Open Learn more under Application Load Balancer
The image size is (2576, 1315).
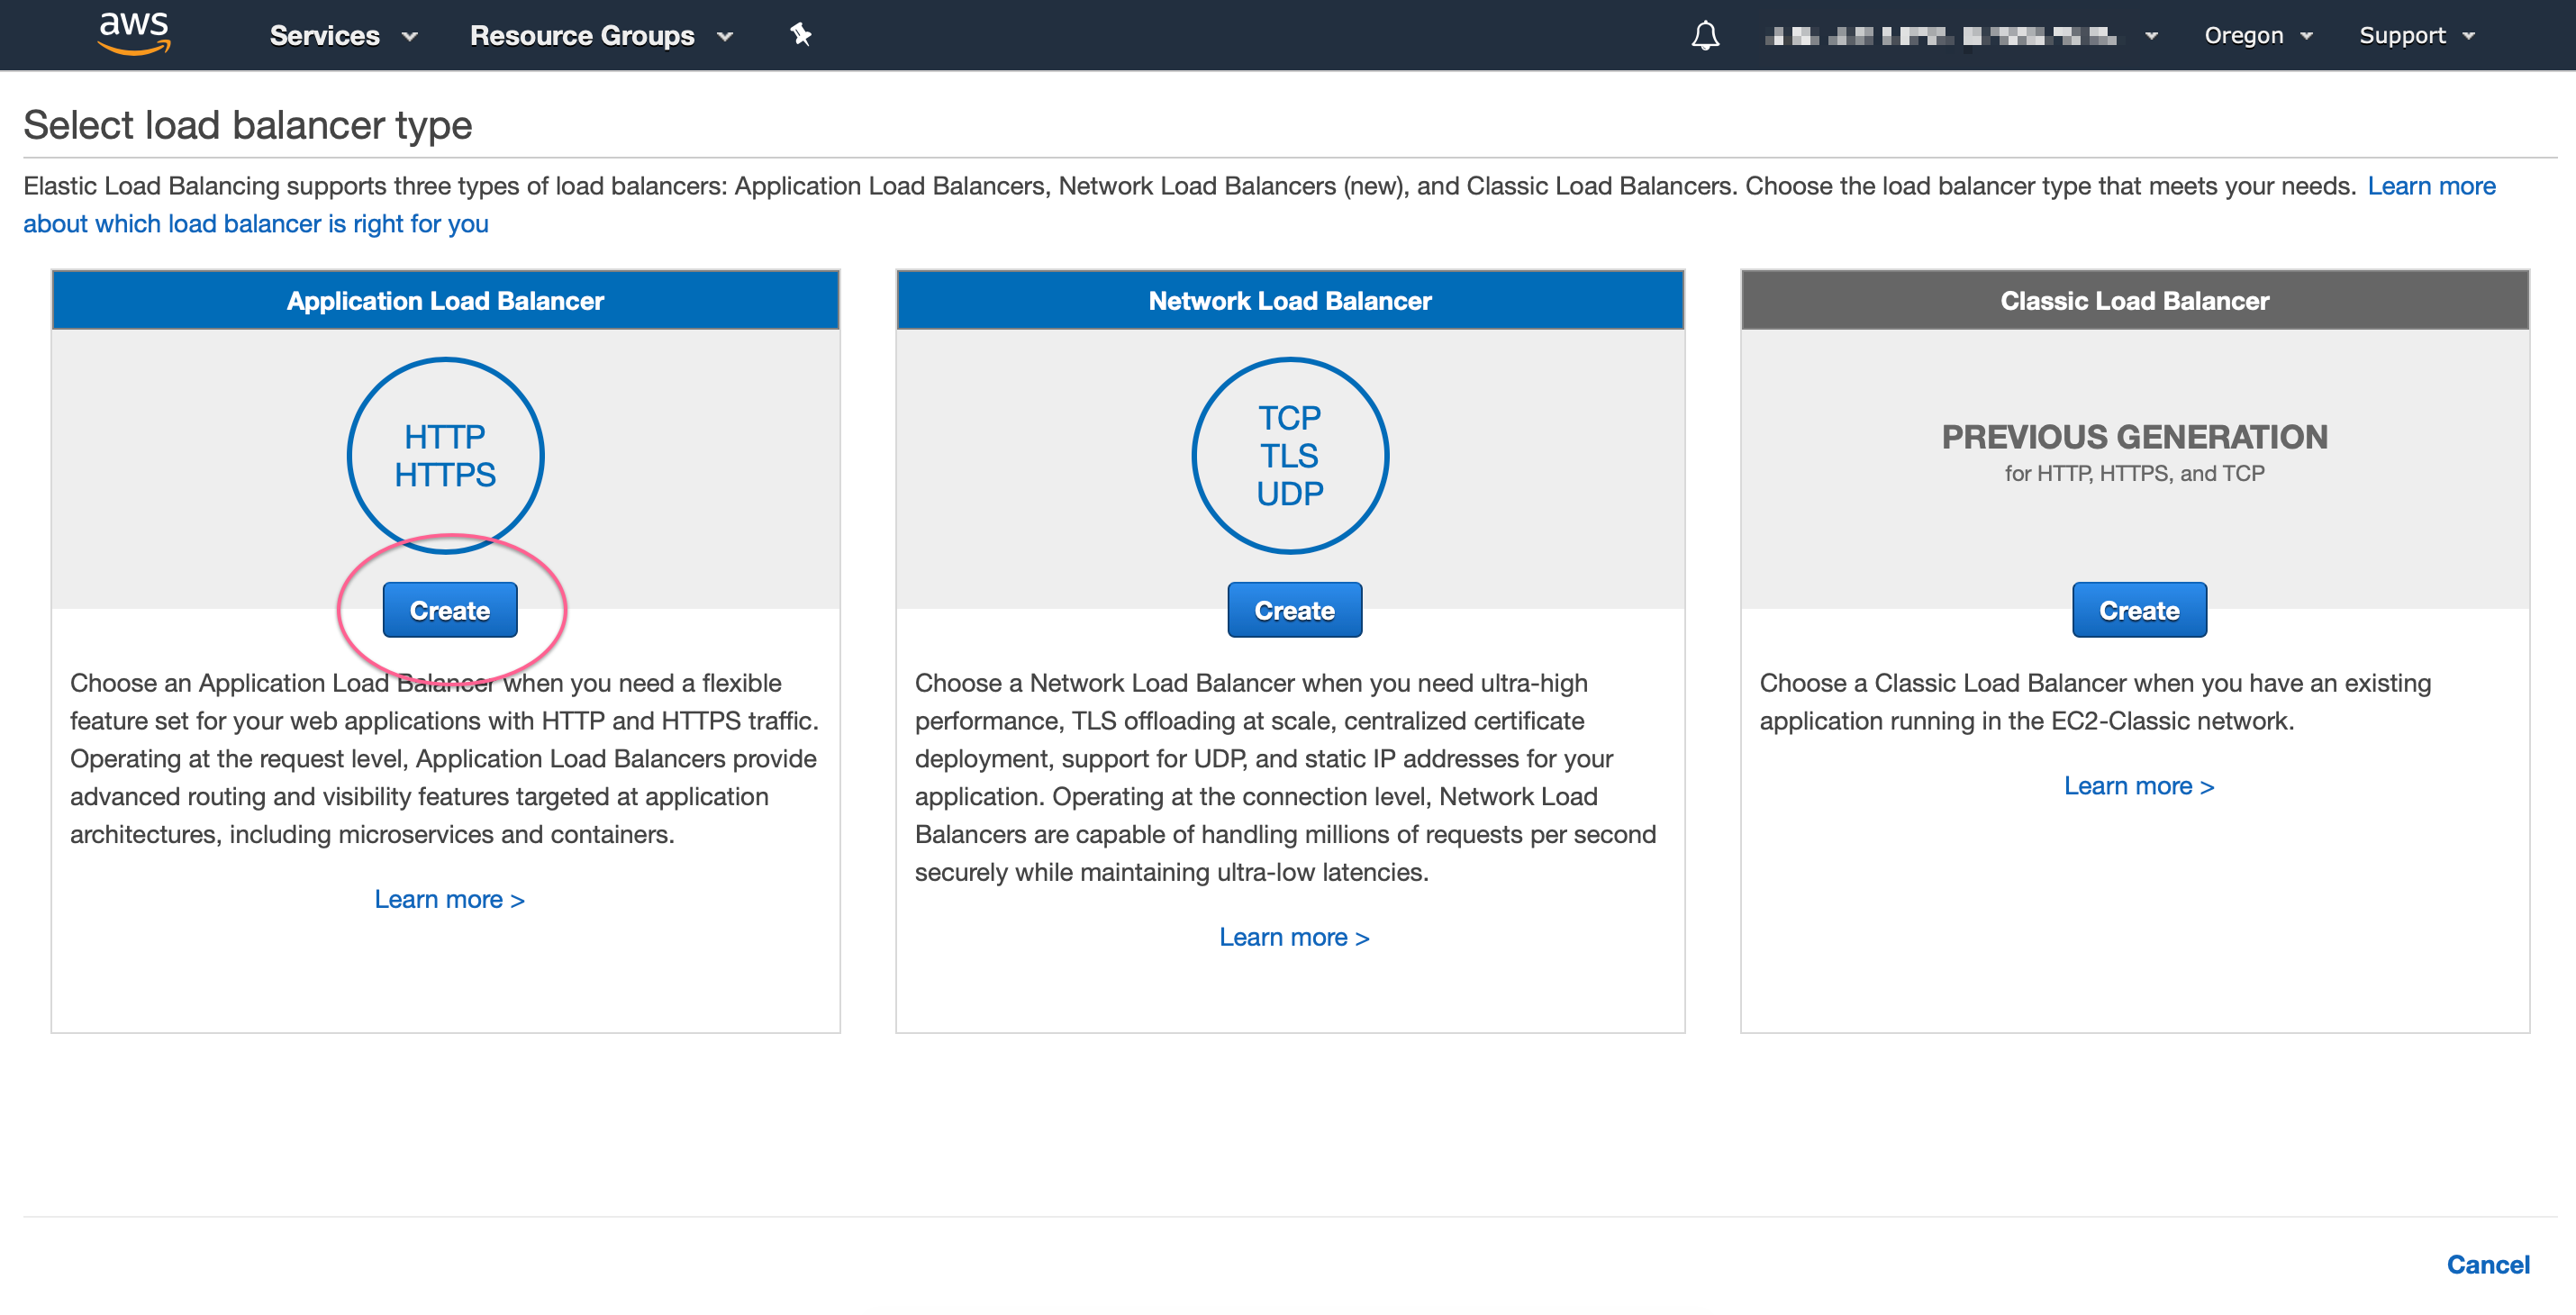(449, 899)
